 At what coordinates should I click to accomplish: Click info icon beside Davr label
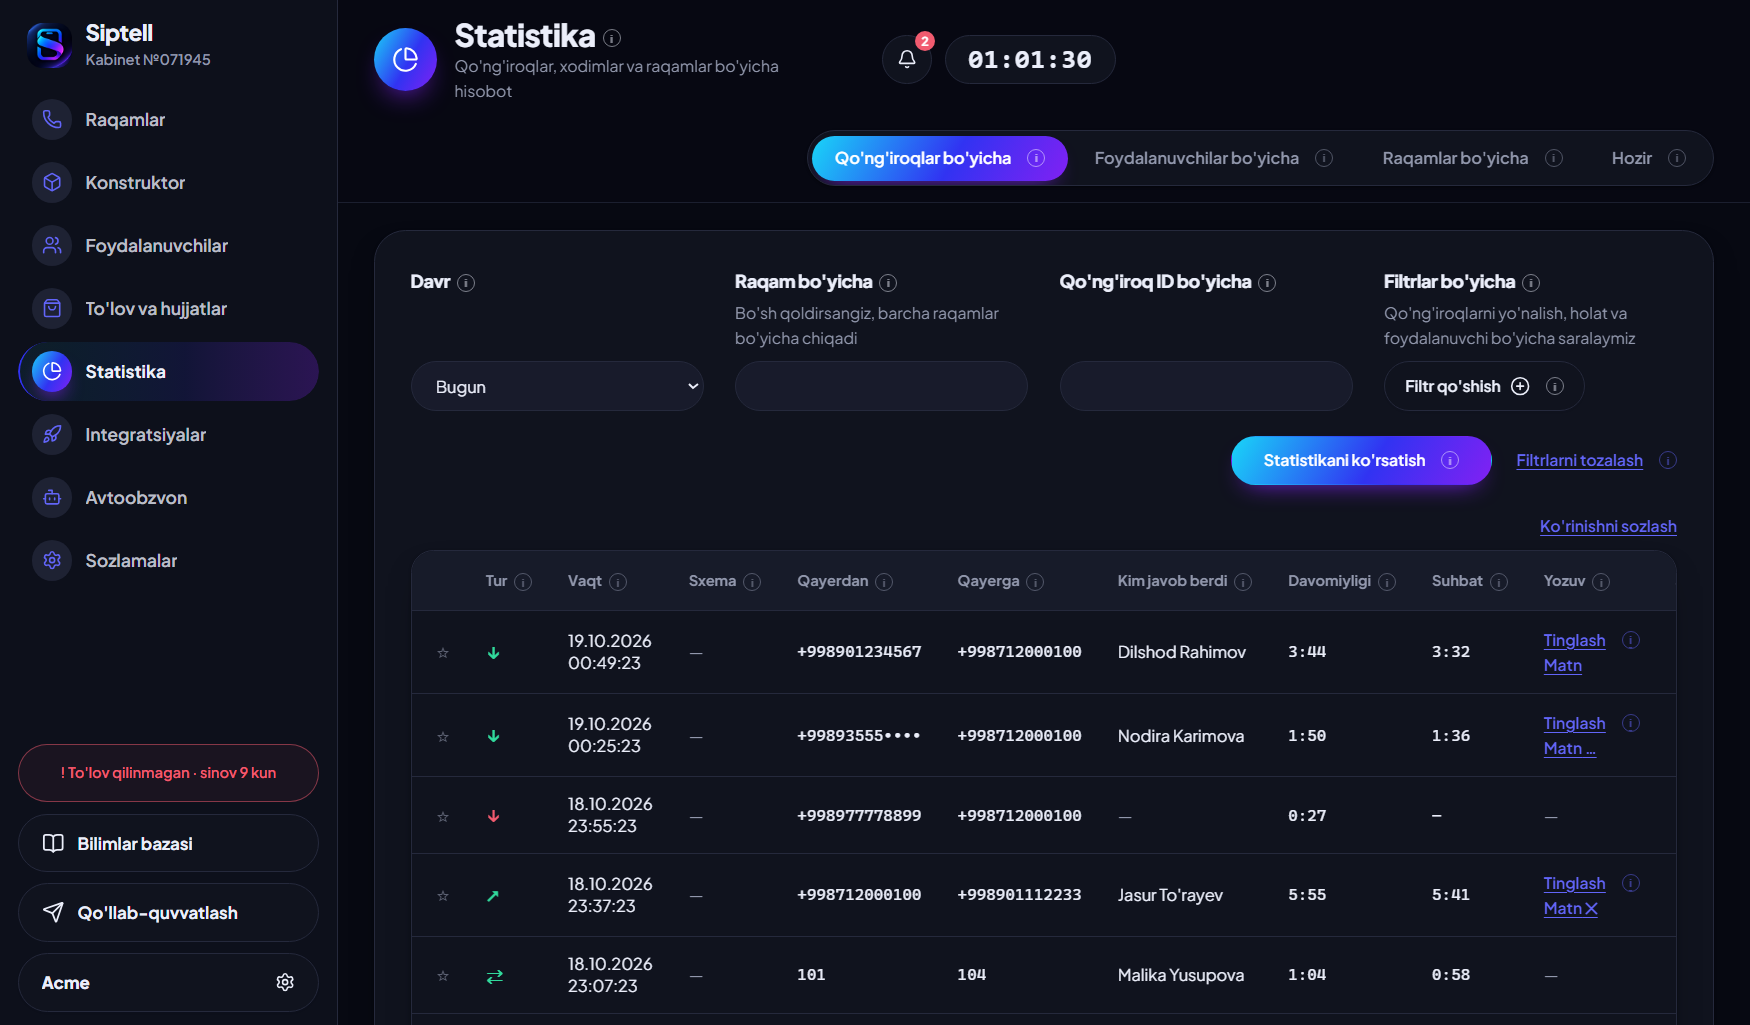point(466,283)
